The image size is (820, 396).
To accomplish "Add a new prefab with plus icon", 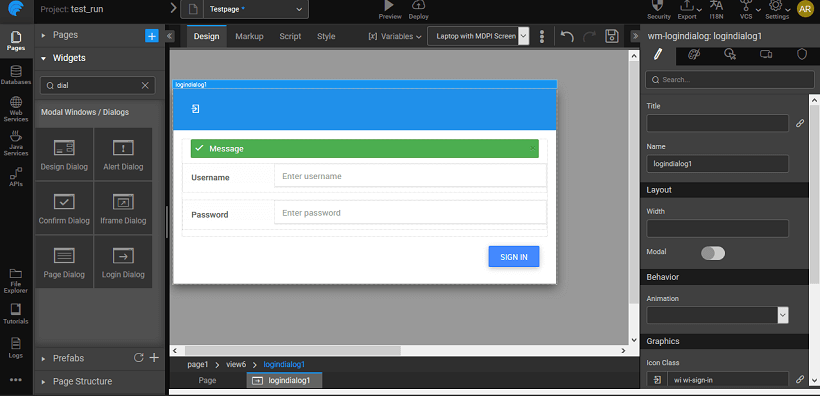I will pos(154,358).
